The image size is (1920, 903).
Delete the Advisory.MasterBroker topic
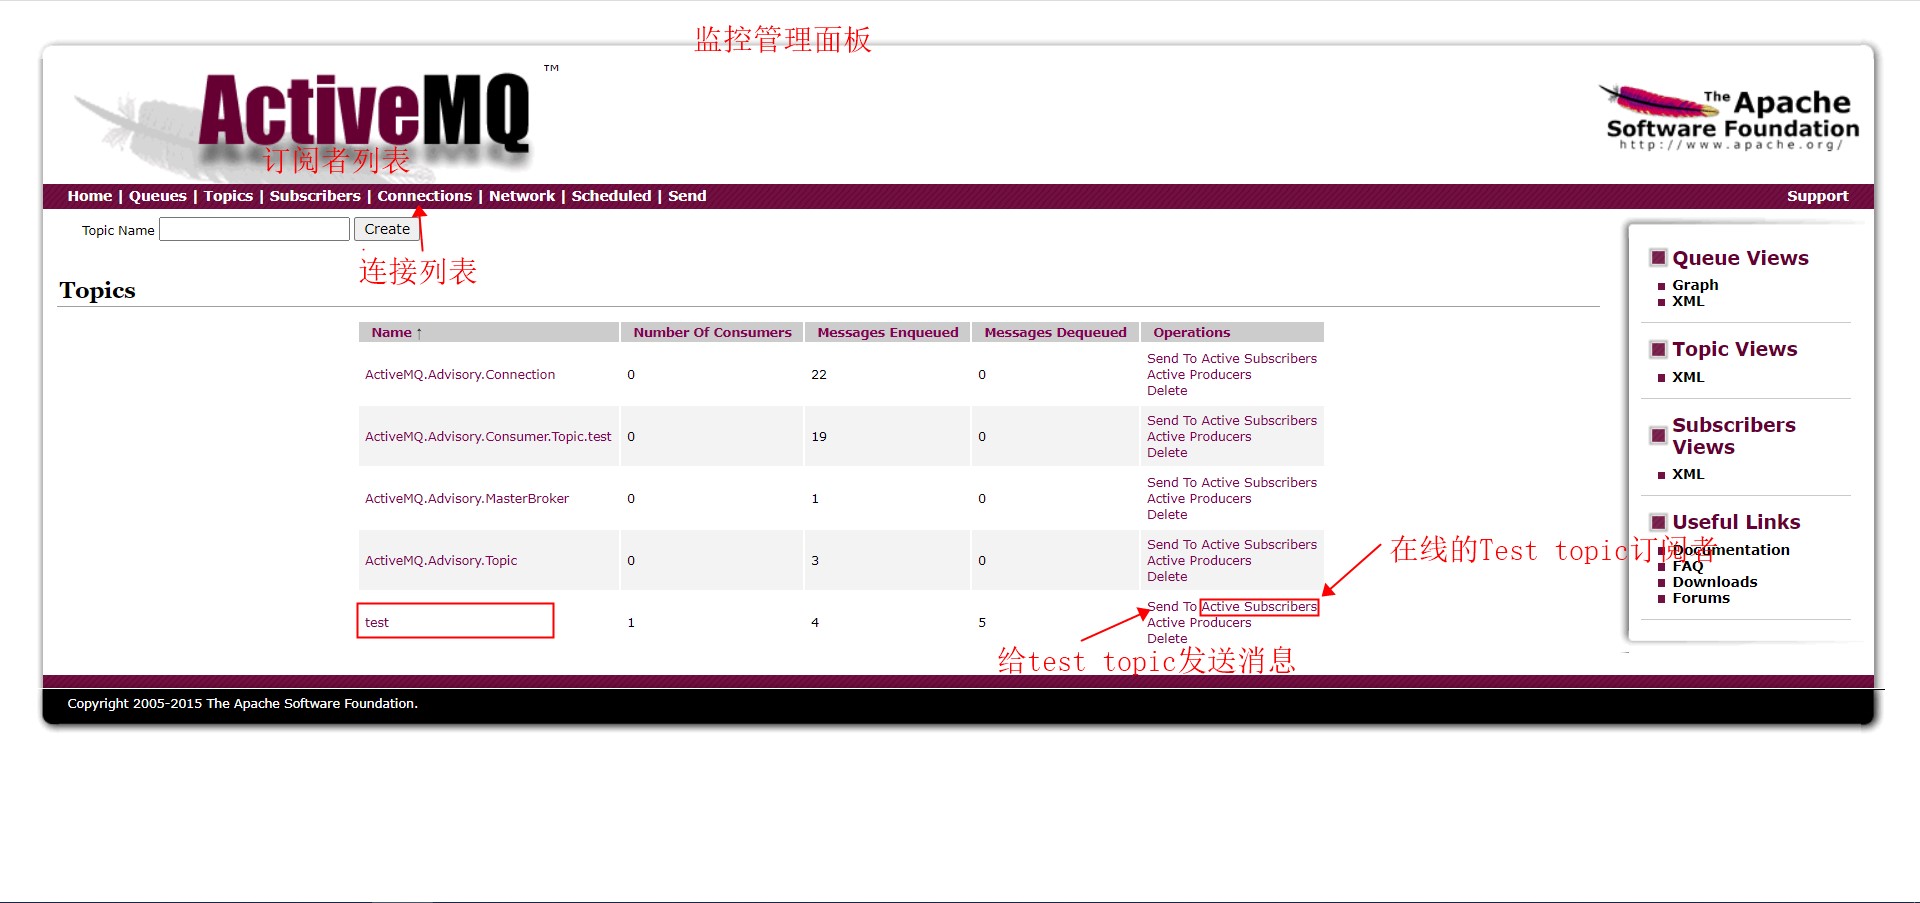[1167, 514]
